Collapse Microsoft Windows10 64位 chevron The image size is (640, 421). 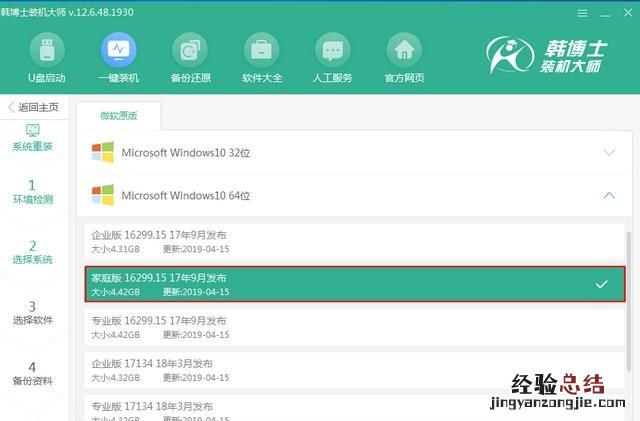coord(609,196)
